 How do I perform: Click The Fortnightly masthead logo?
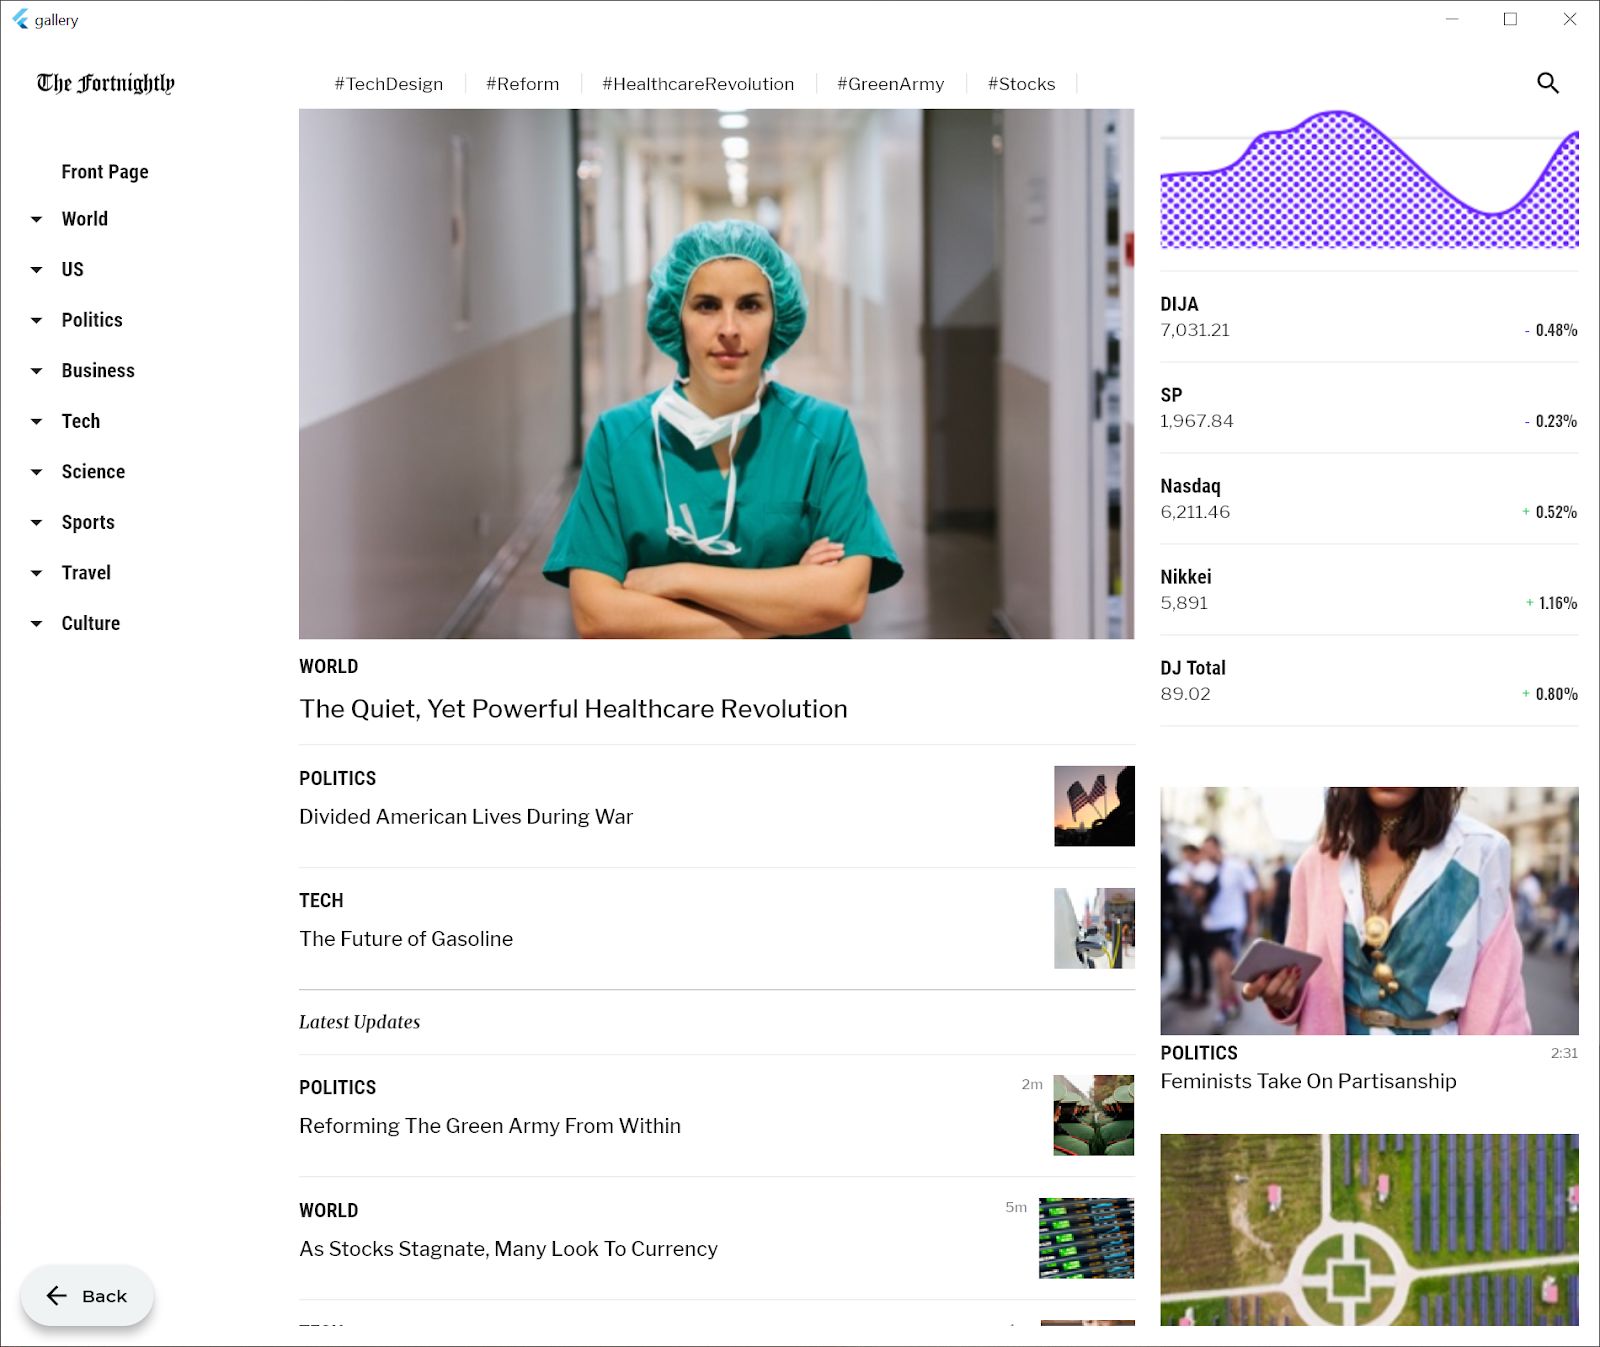tap(105, 83)
